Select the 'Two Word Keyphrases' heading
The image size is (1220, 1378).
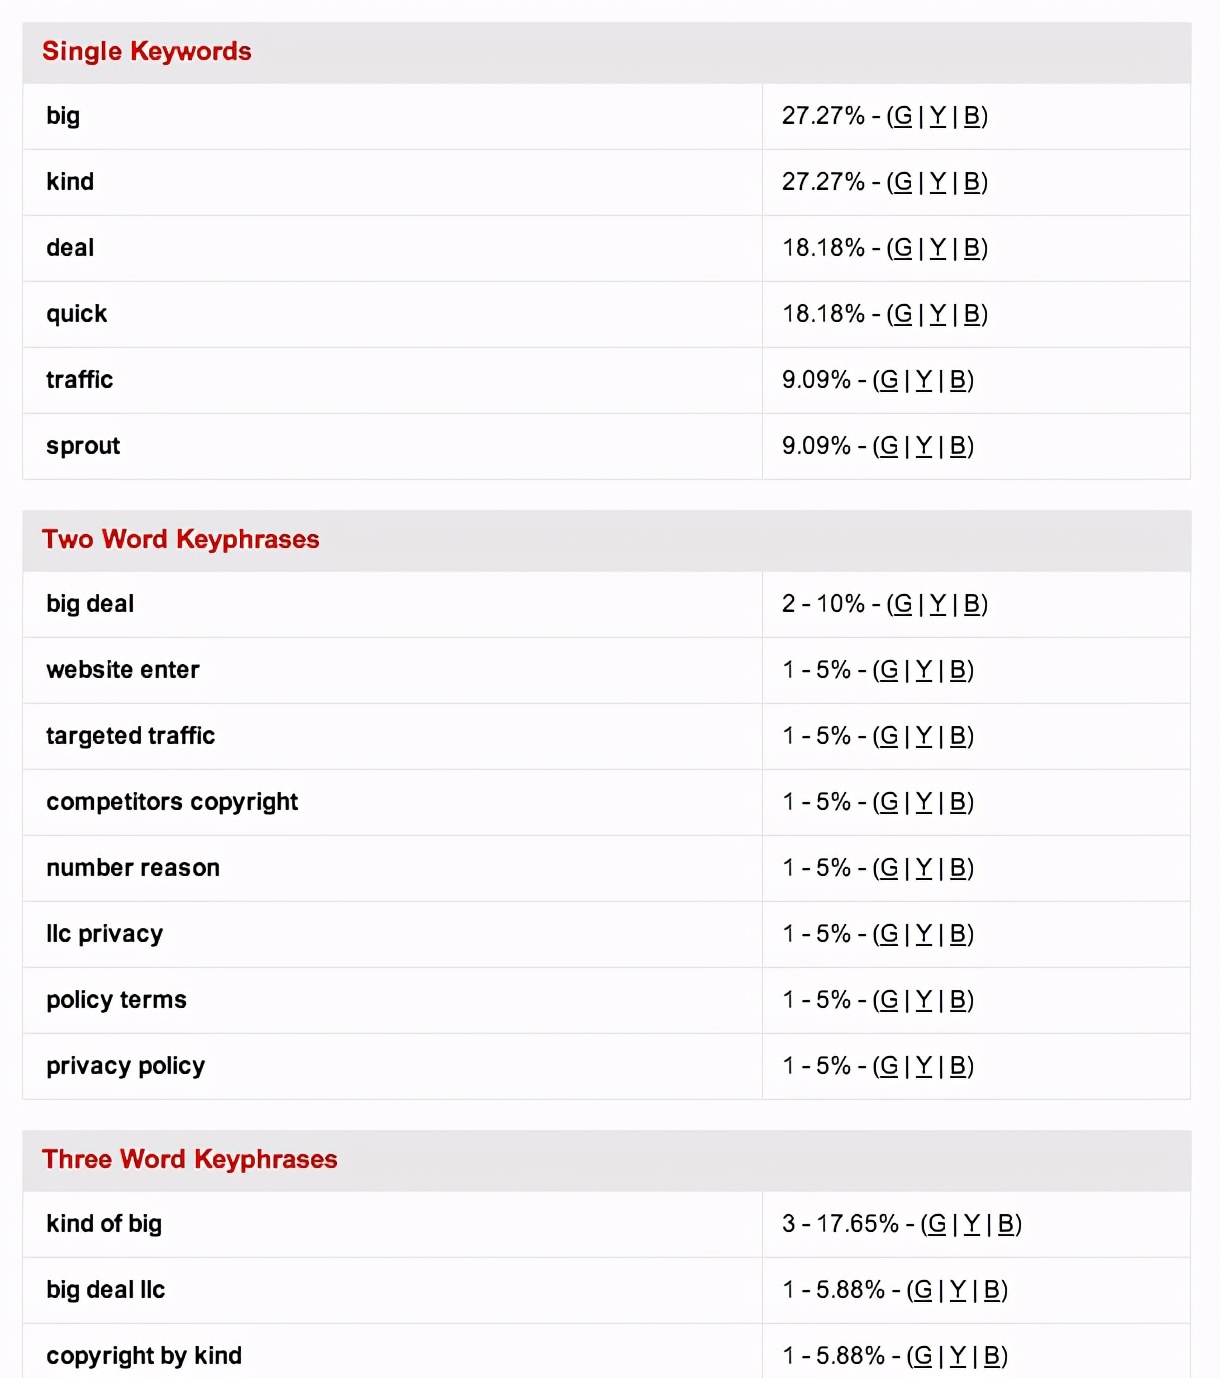click(180, 539)
